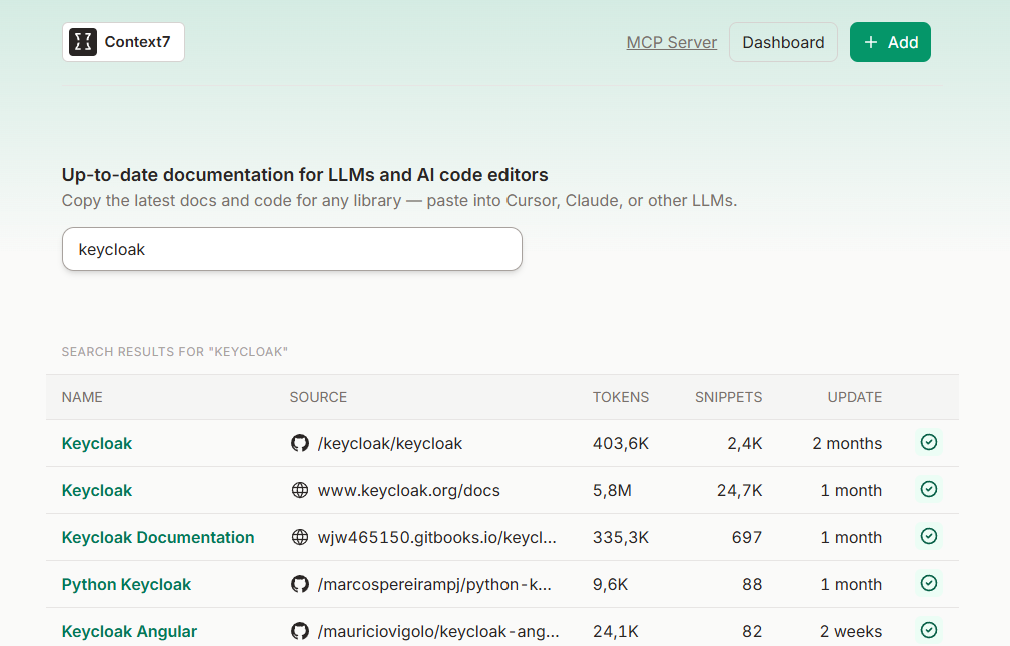Open the Keycloak library from /keycloak/keycloak
This screenshot has height=646, width=1010.
click(97, 443)
